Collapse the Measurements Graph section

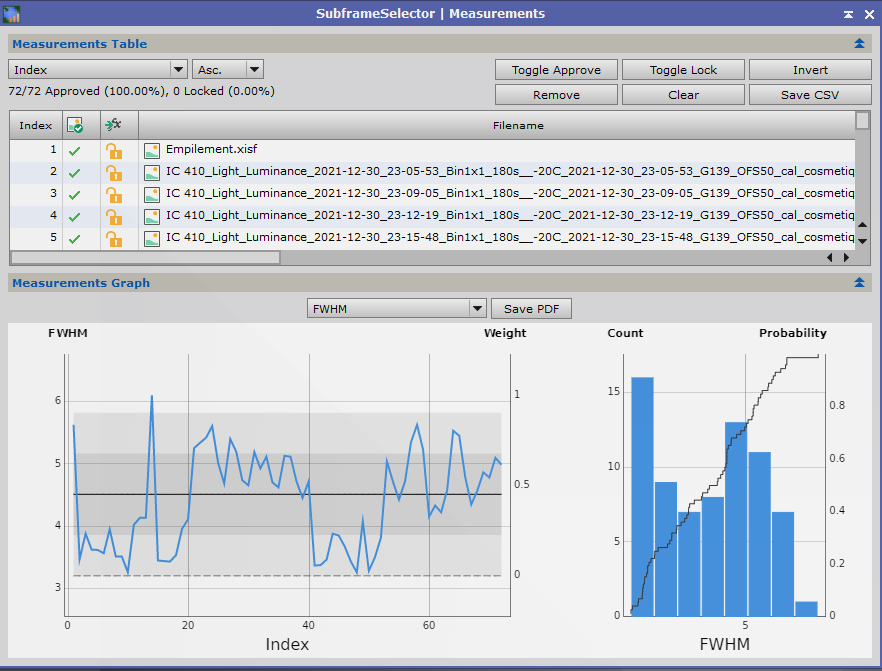(859, 283)
